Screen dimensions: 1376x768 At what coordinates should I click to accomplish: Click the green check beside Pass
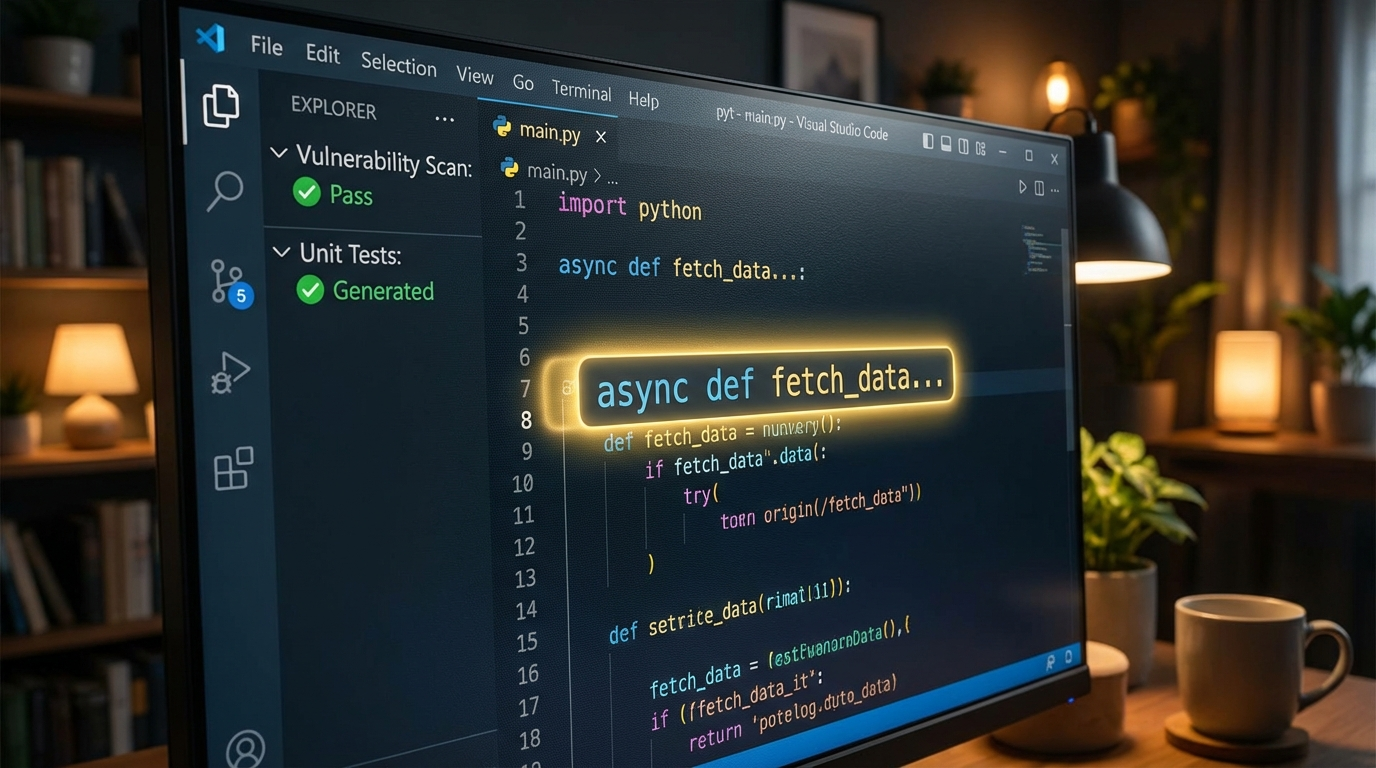click(306, 192)
